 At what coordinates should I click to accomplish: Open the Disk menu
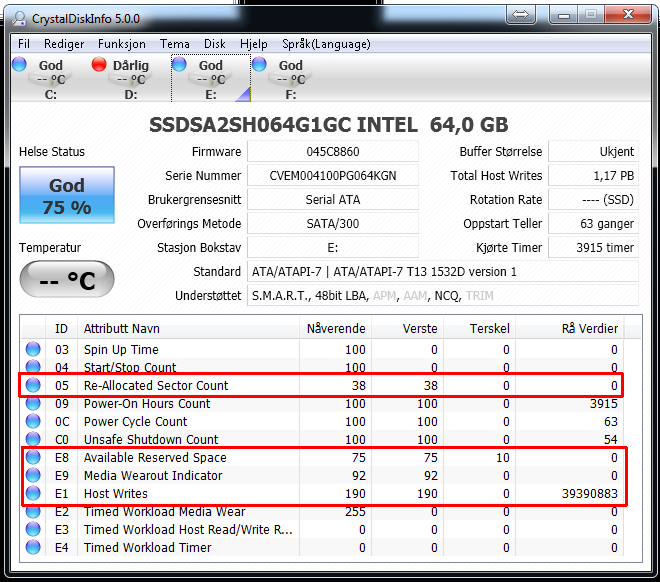215,44
